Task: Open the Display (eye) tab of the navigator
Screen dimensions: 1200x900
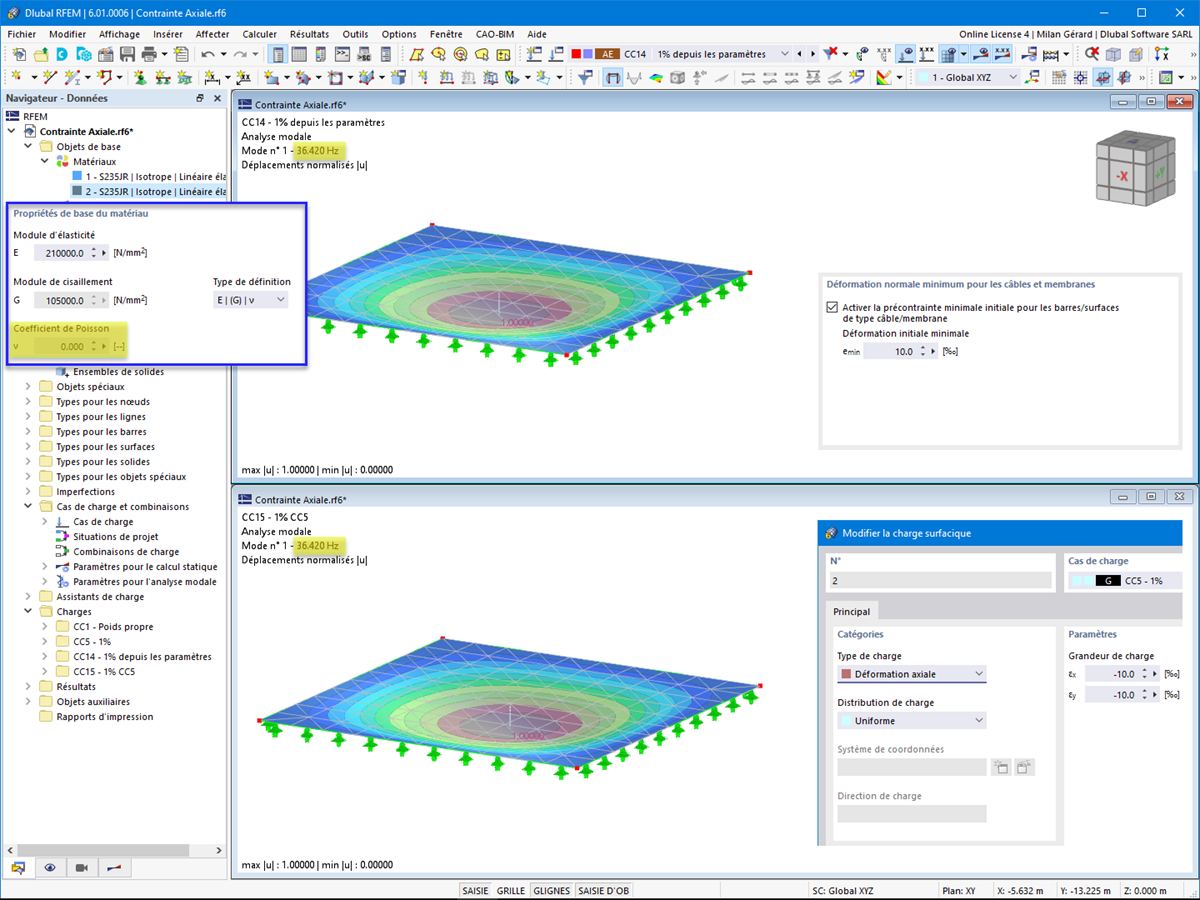Action: [x=50, y=867]
